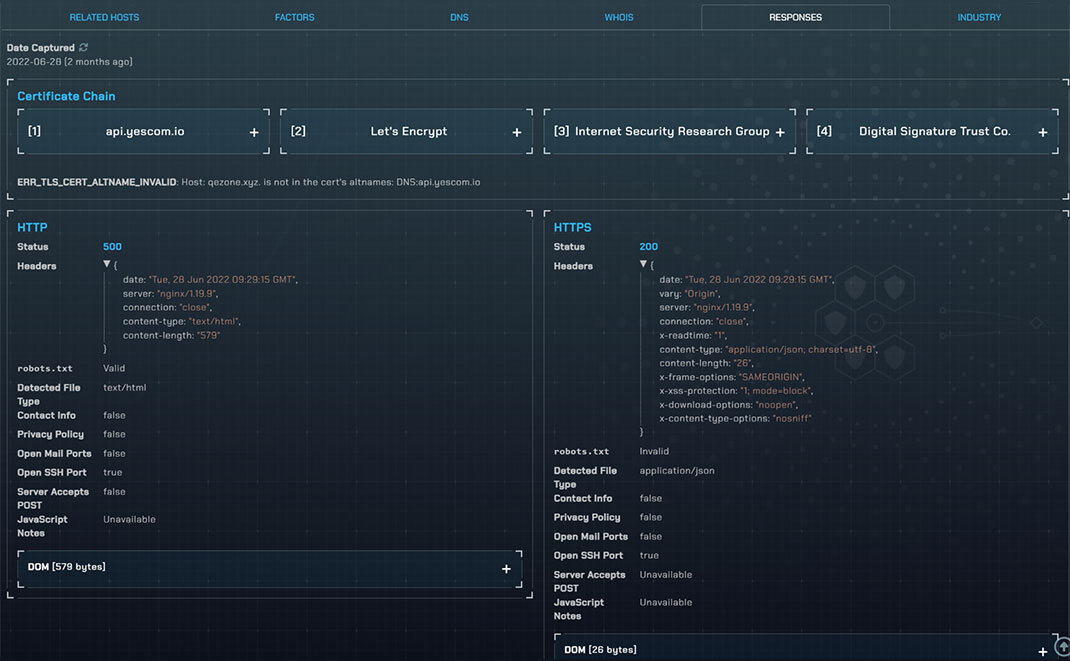Click the HTTP status code 500
Screen dimensions: 1070x661
point(113,246)
